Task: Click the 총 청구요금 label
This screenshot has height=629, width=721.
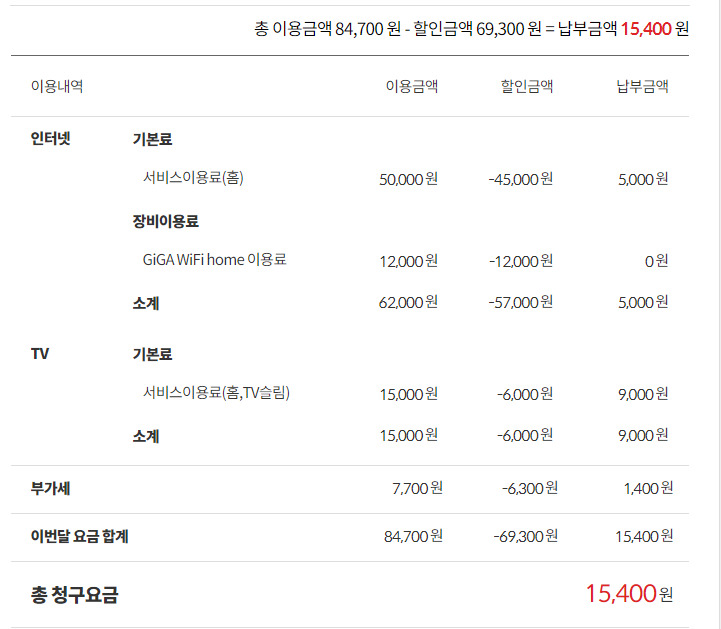Action: [x=74, y=595]
